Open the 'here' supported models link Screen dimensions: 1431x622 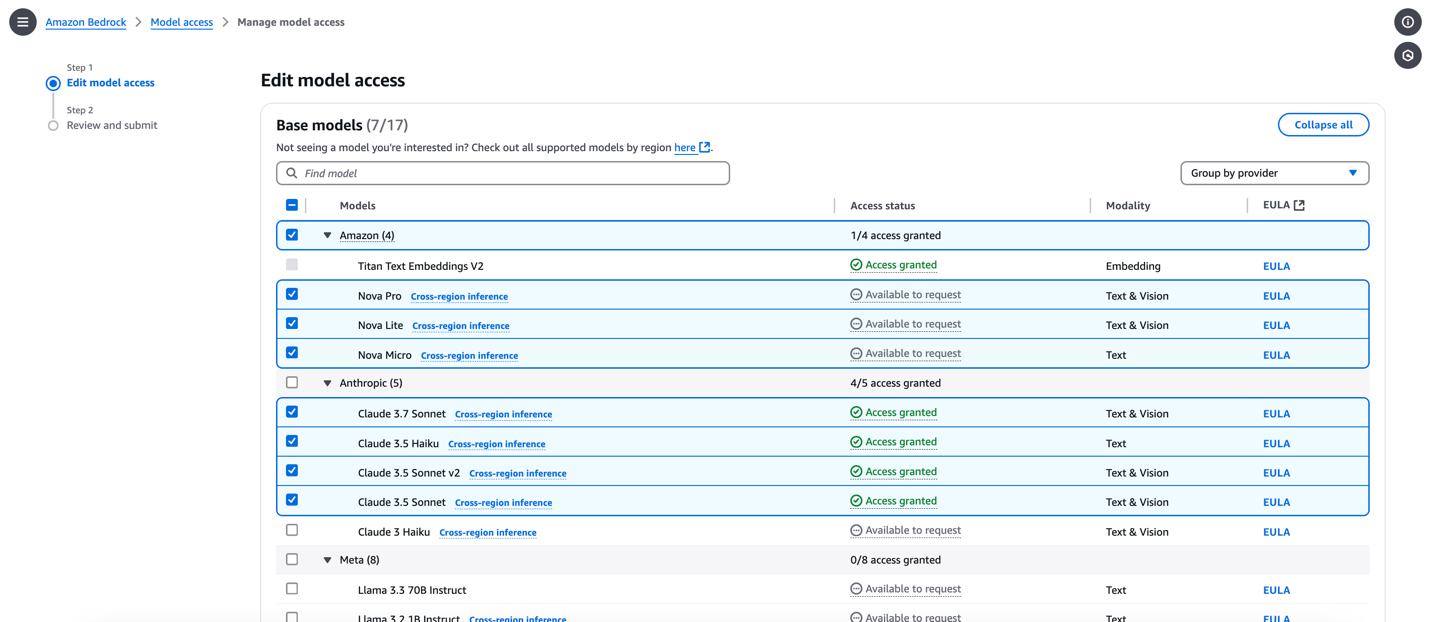(x=685, y=147)
